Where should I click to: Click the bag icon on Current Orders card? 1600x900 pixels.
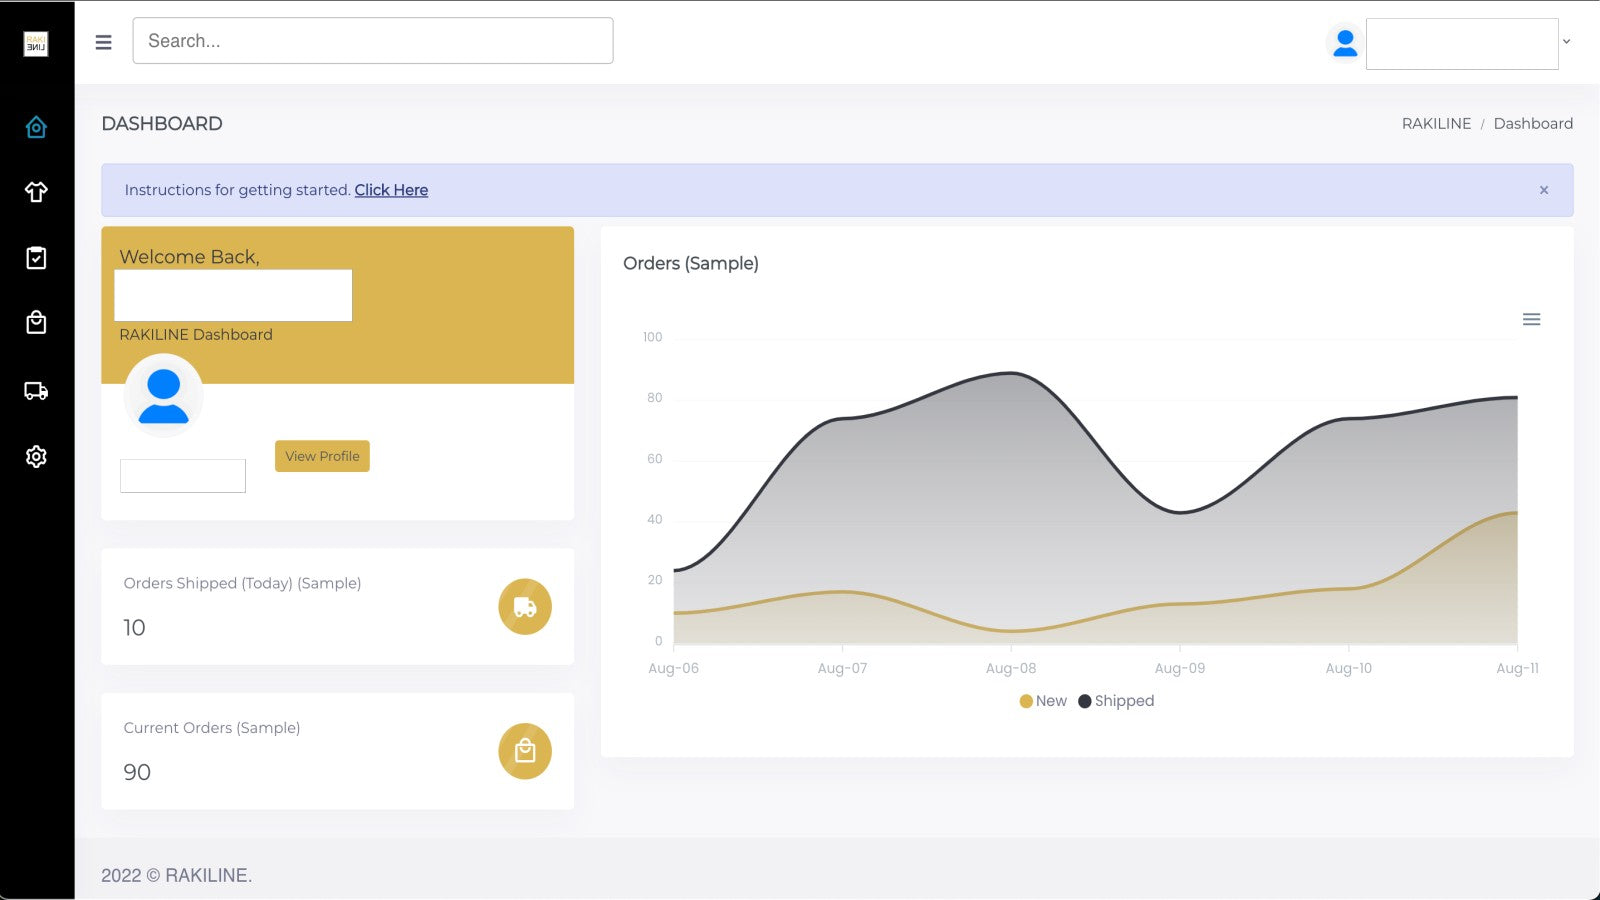[x=525, y=751]
